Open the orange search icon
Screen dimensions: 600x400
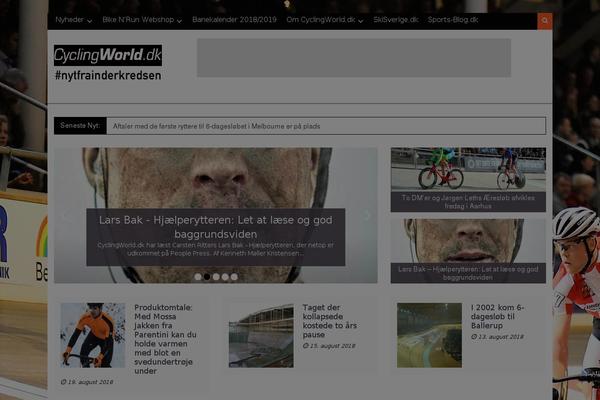pos(545,21)
